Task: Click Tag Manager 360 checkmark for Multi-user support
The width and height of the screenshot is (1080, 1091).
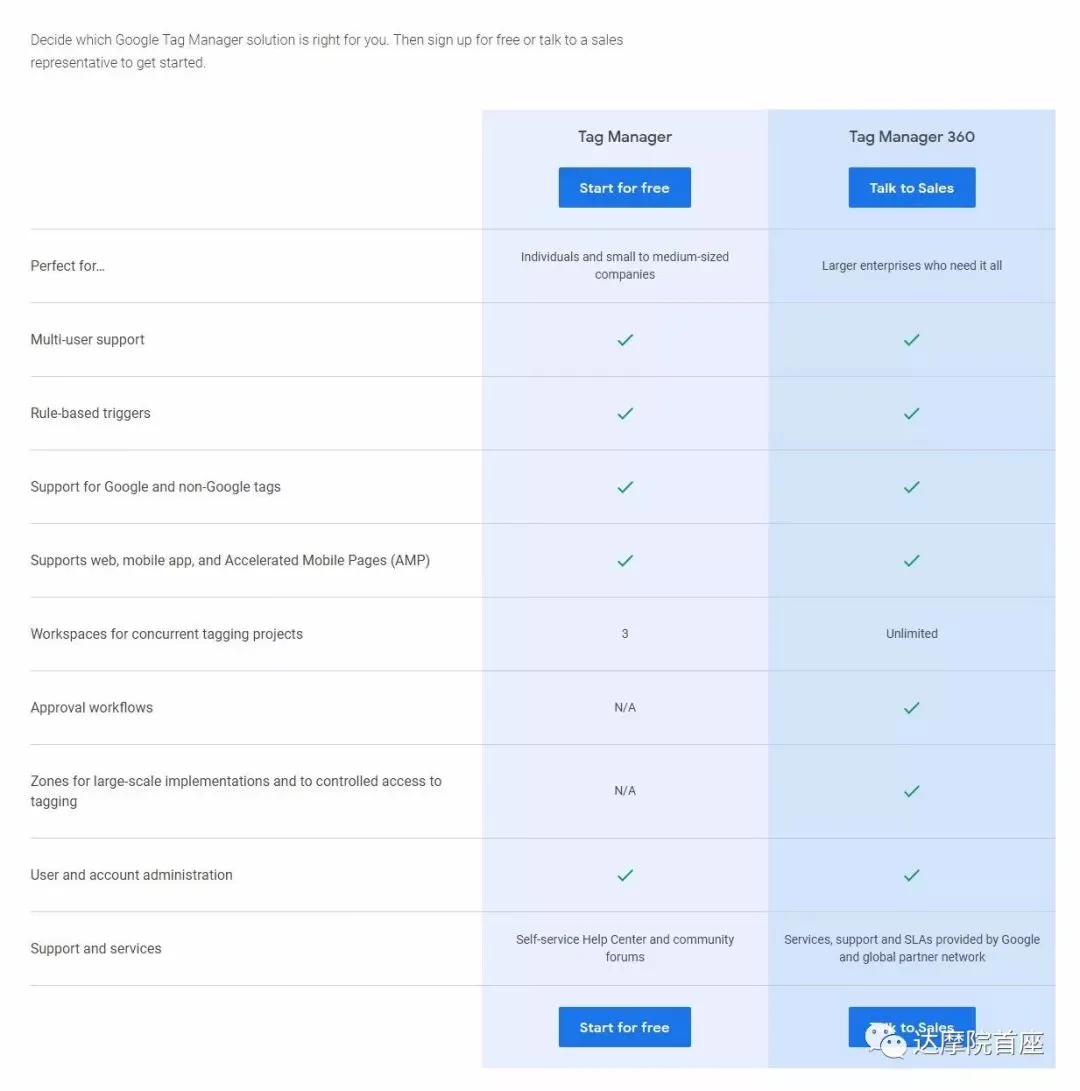Action: point(912,340)
